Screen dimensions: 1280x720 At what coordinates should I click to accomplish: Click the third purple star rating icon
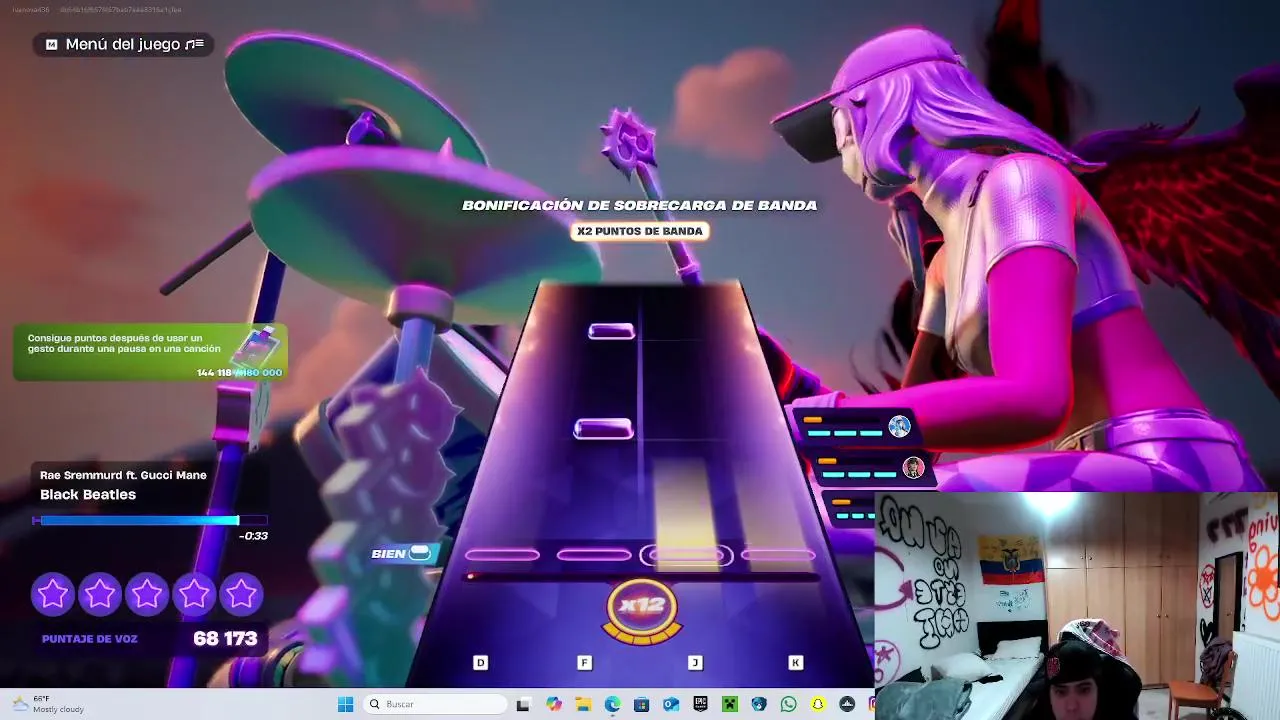click(147, 595)
